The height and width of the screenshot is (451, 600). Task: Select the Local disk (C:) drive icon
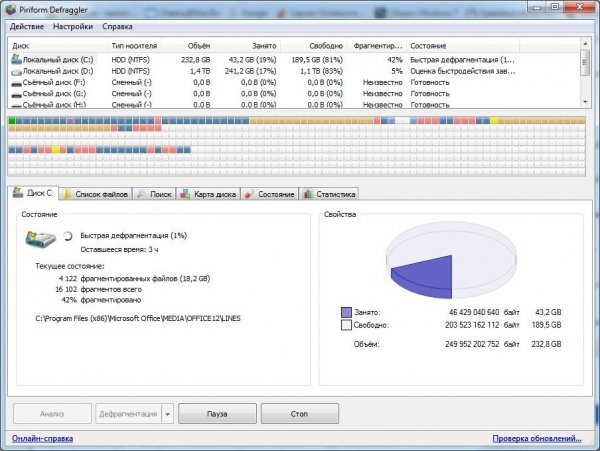16,59
